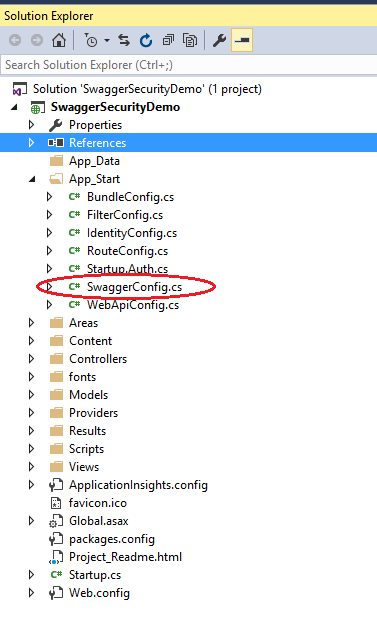This screenshot has height=620, width=377.
Task: Expand the Properties node
Action: pos(31,125)
